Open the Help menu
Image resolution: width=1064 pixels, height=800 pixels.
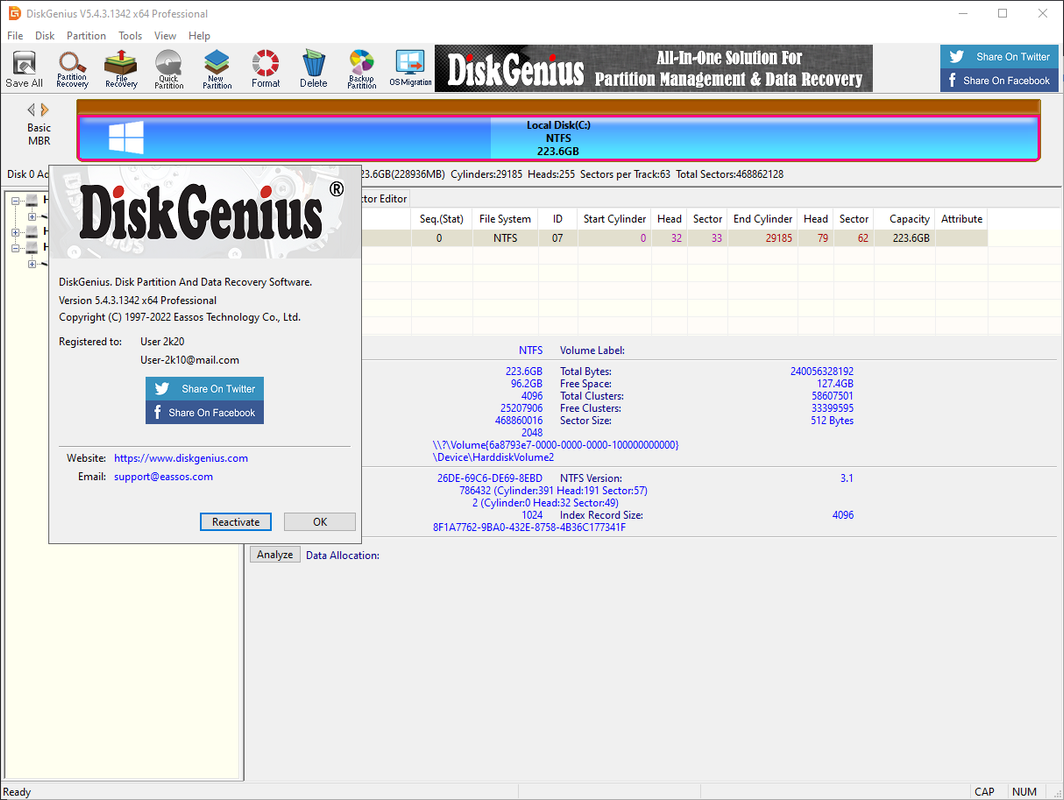pyautogui.click(x=199, y=35)
